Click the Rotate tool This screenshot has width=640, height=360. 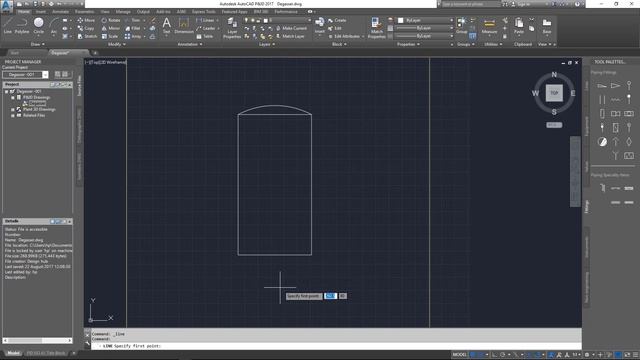pos(111,20)
